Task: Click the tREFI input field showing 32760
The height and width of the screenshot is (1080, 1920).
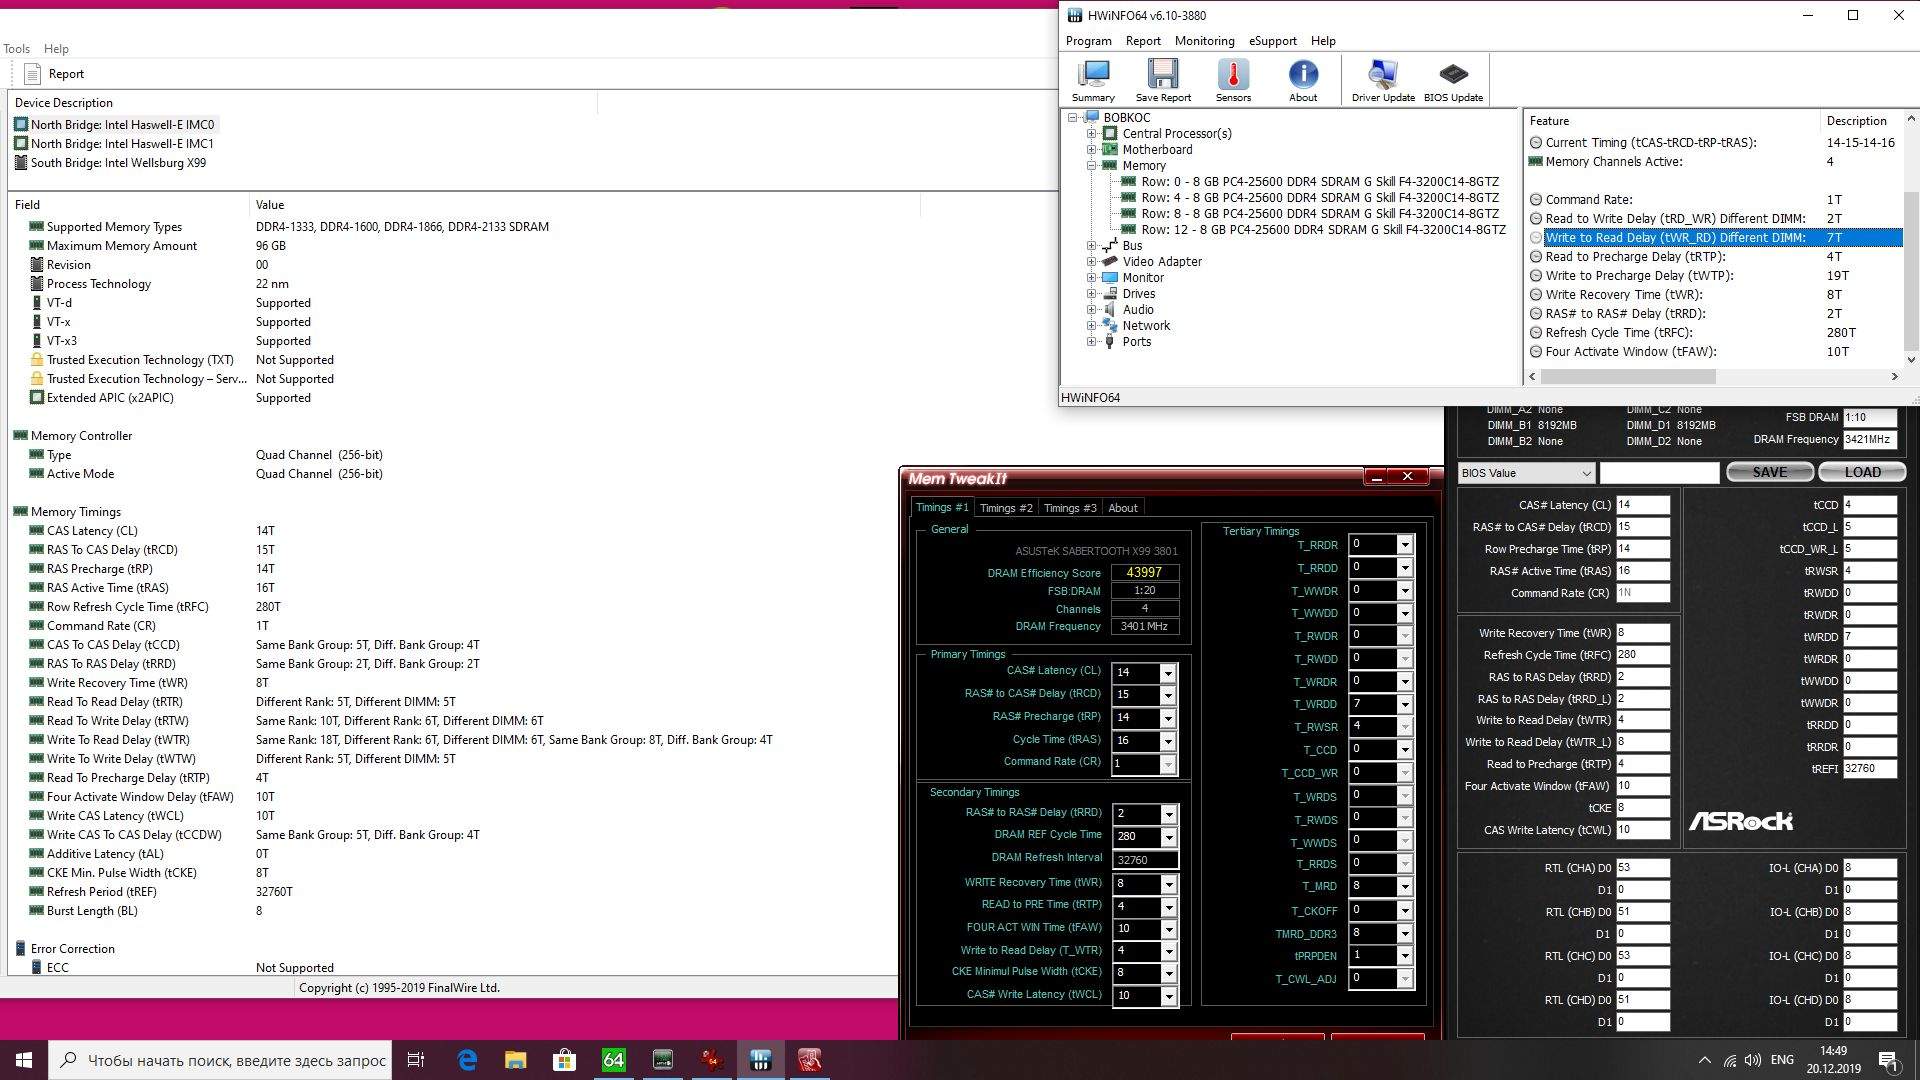Action: 1869,769
